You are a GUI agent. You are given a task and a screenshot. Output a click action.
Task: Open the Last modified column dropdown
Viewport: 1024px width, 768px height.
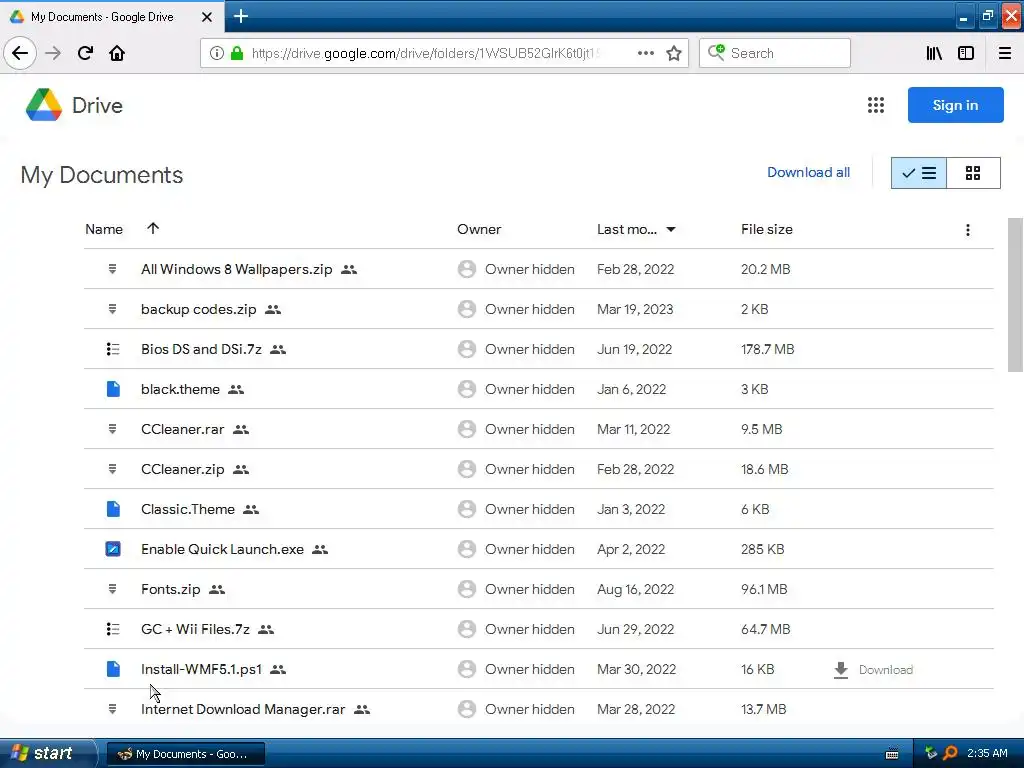coord(671,229)
